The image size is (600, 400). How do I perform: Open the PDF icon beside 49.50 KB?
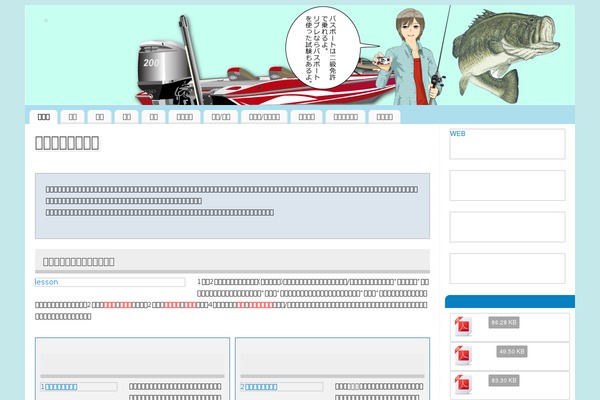click(x=463, y=356)
